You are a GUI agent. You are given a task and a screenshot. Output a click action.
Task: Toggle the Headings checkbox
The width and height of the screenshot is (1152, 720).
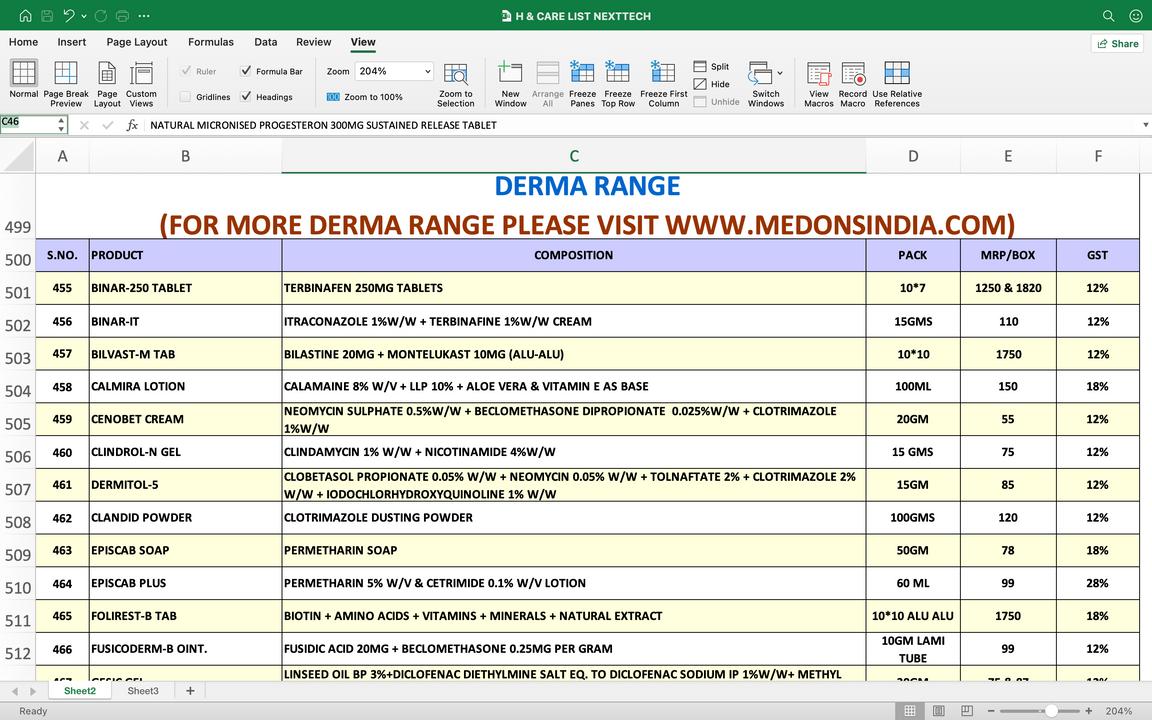(x=245, y=96)
